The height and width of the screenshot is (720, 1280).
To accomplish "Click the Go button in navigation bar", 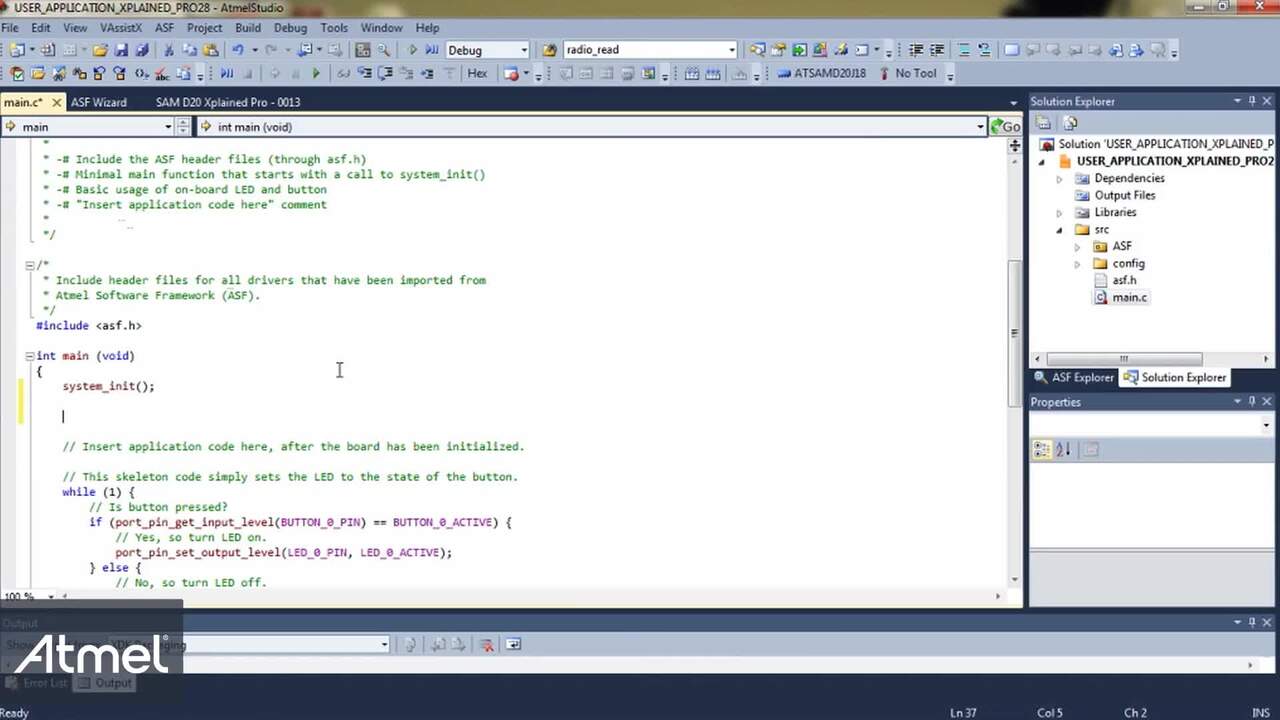I will point(1005,127).
